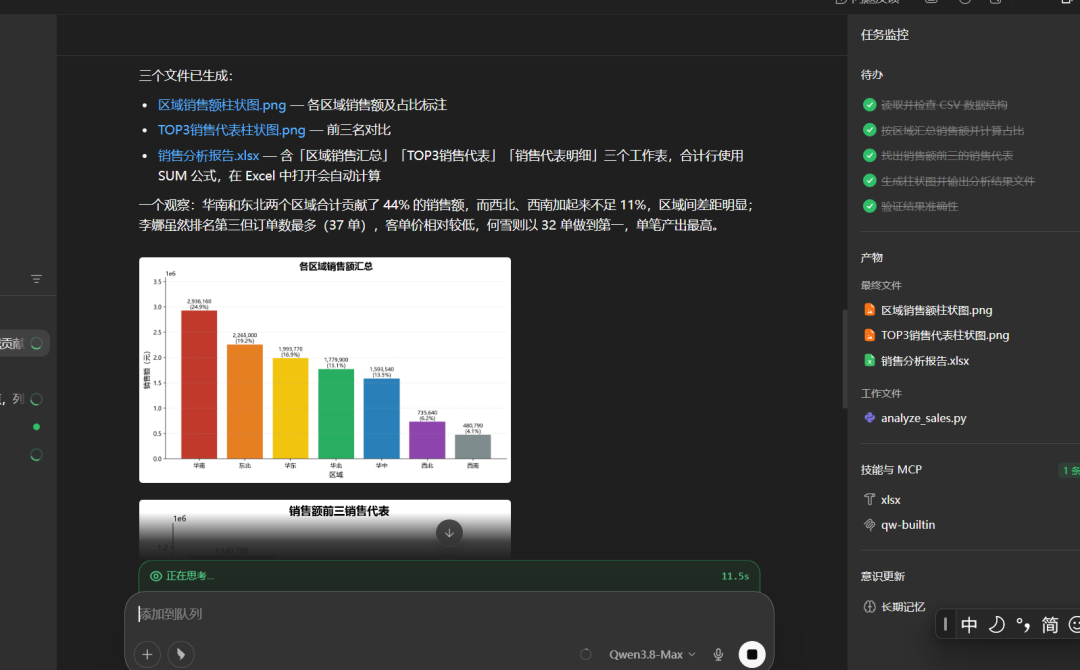The width and height of the screenshot is (1080, 670).
Task: Click the green spreadsheet icon beside 销售分析报告.xlsx
Action: [869, 360]
